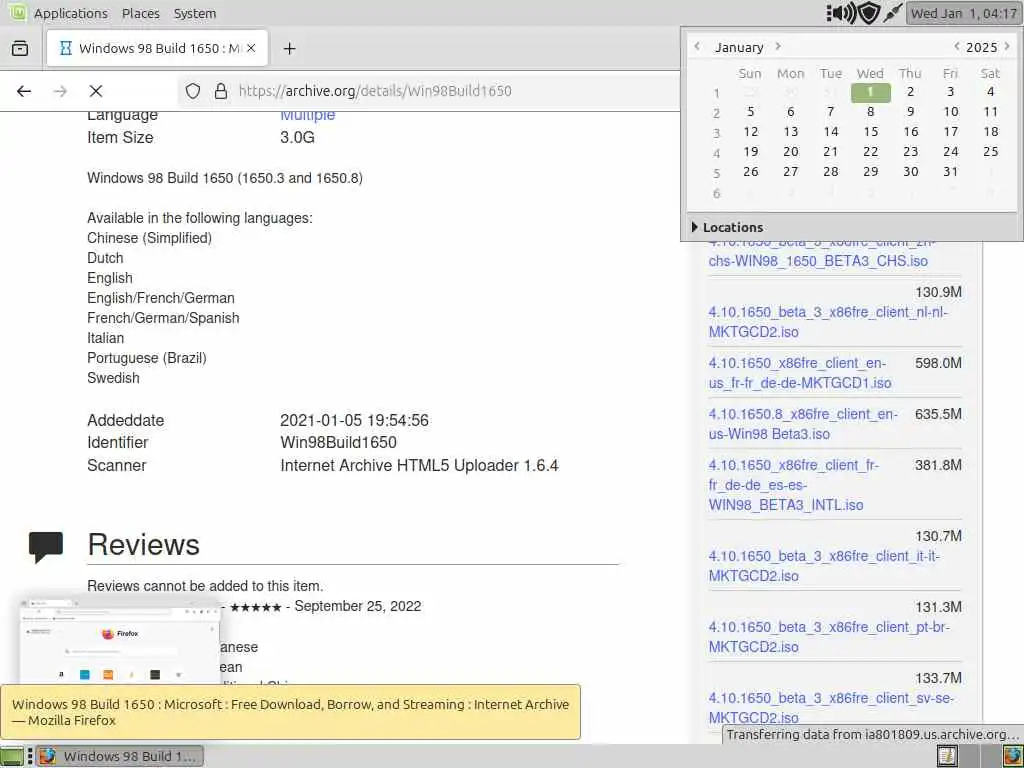Click the show desktop panel button
The width and height of the screenshot is (1024, 768).
(x=12, y=756)
